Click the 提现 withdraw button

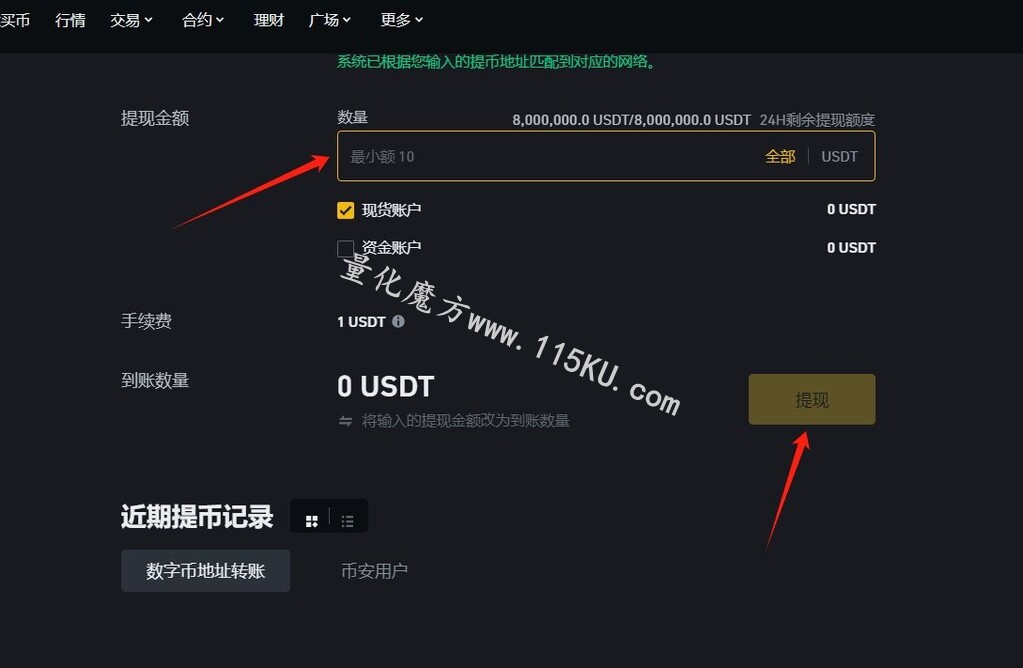pos(812,399)
